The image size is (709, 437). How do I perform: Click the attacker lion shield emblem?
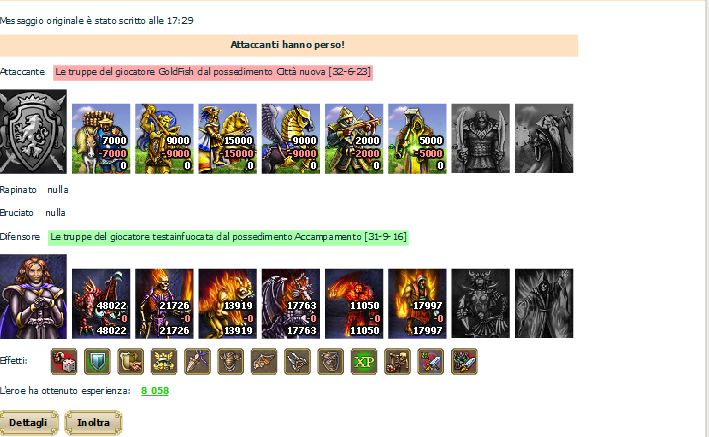click(x=33, y=132)
